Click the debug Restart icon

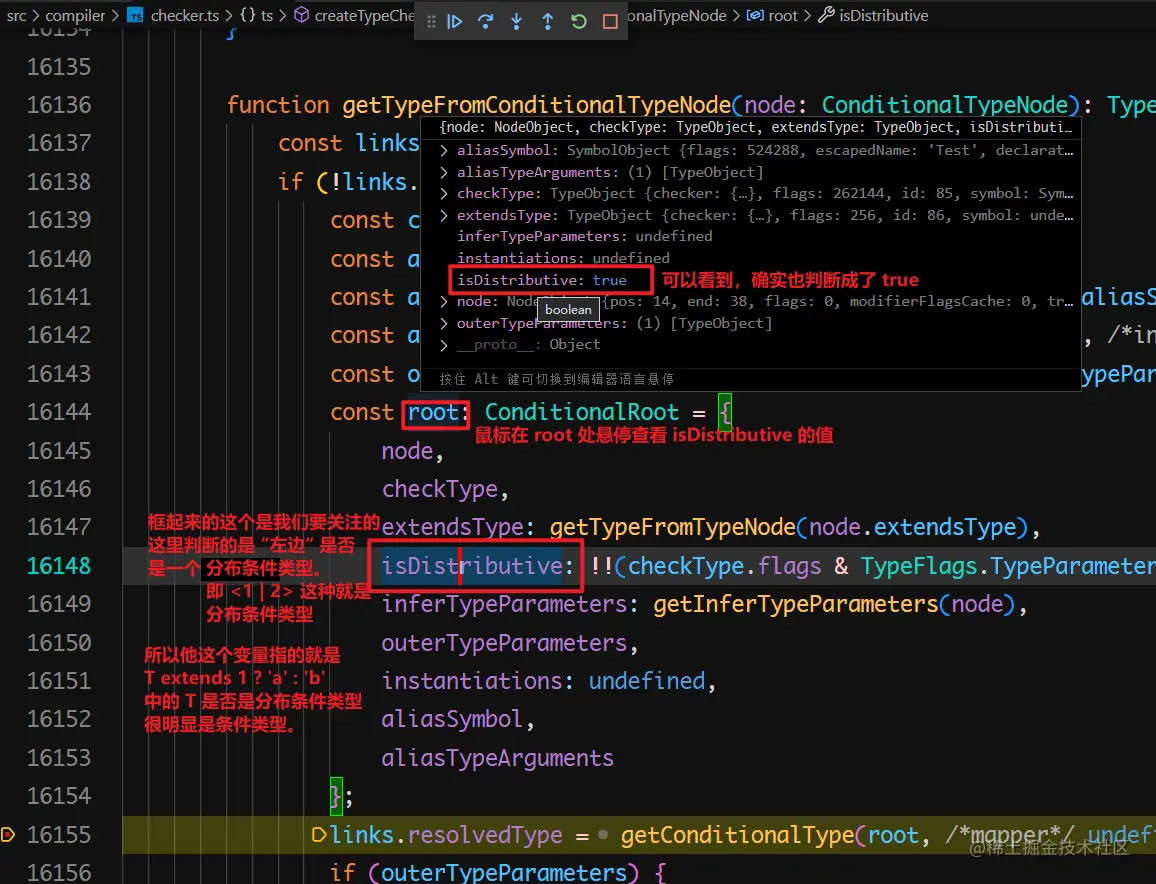(x=579, y=21)
